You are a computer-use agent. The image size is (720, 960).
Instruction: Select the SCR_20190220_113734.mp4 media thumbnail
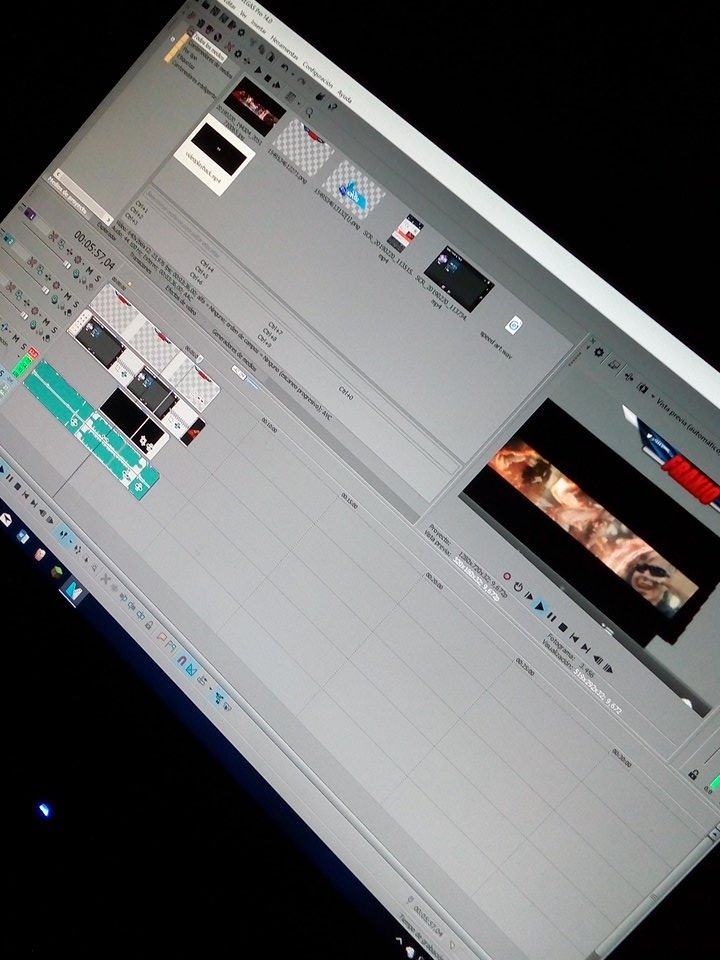(459, 279)
